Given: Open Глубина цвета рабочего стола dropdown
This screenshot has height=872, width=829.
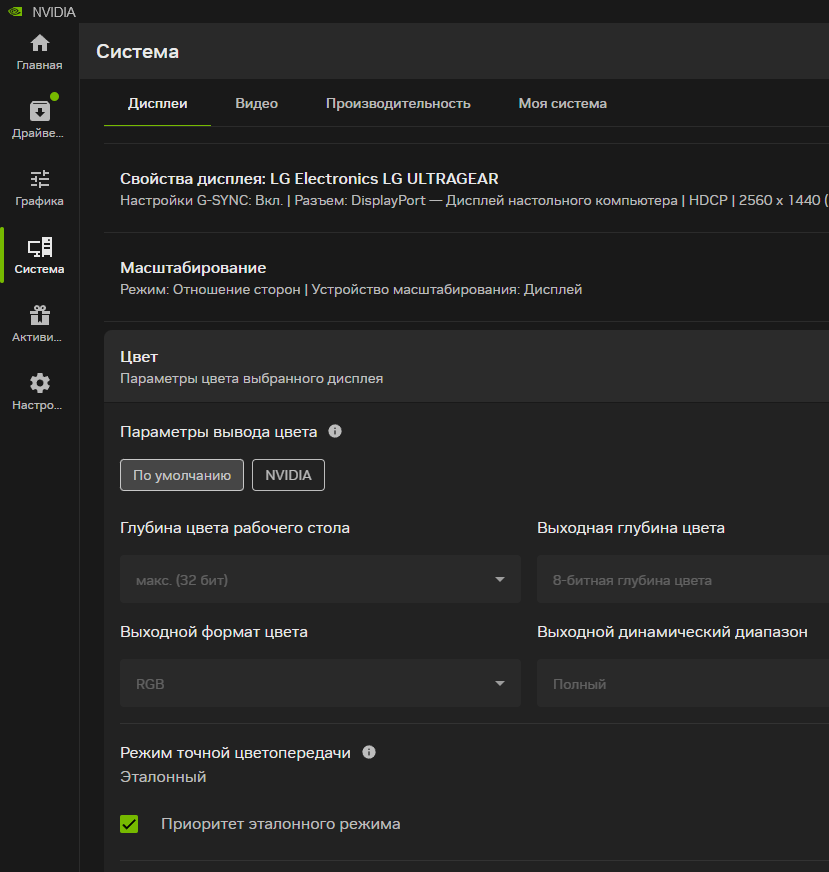Looking at the screenshot, I should click(x=320, y=580).
